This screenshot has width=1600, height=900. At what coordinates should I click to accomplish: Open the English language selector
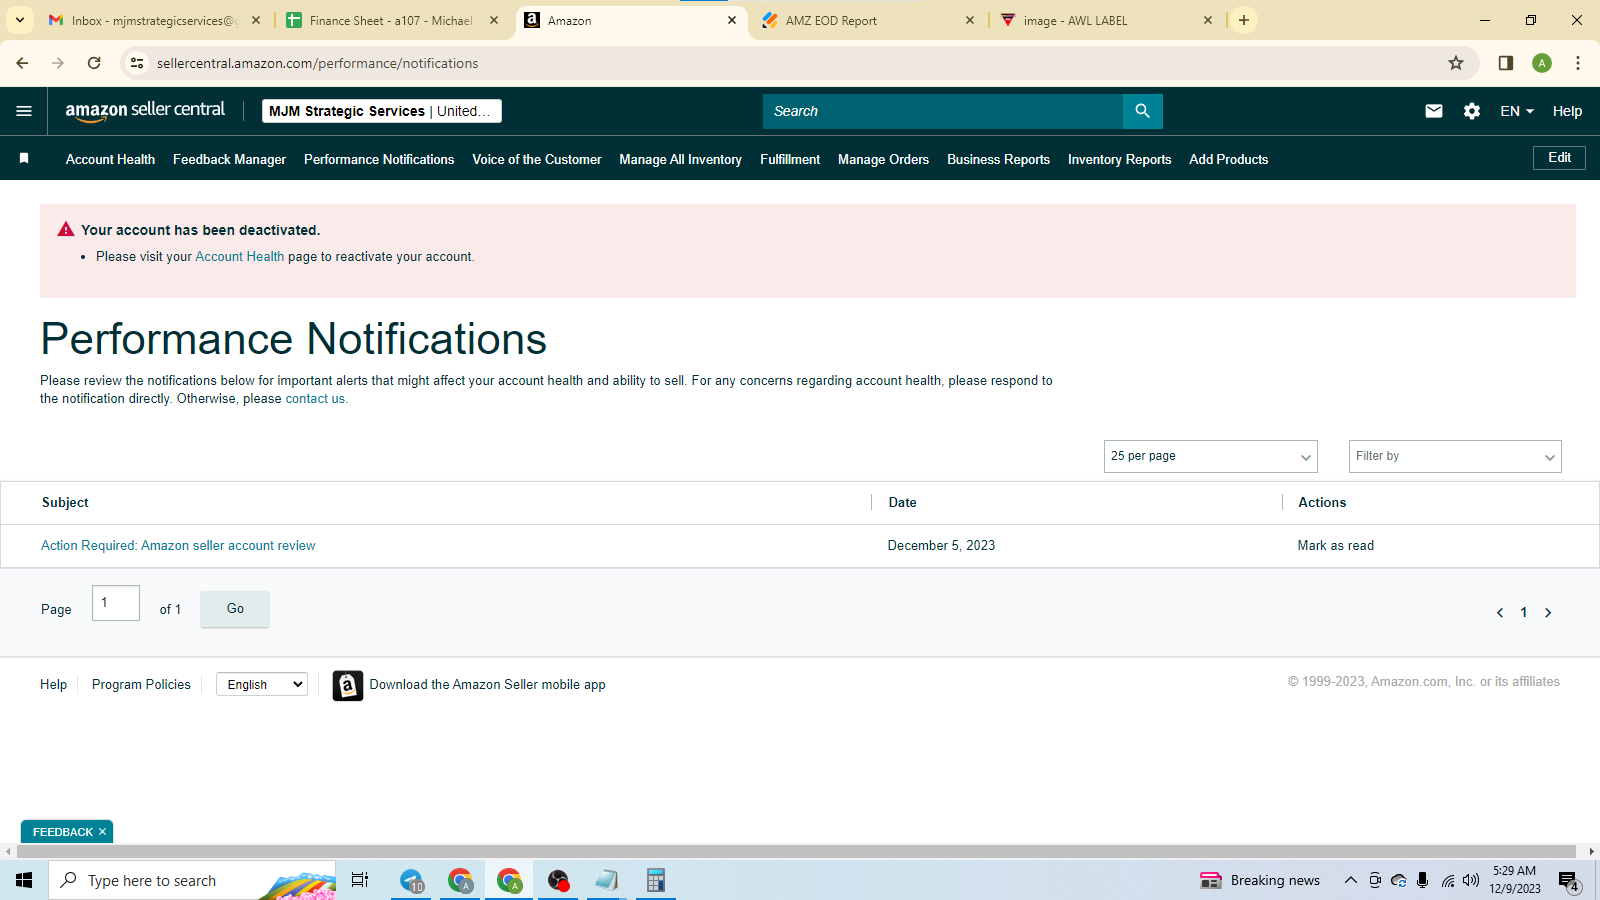click(262, 684)
